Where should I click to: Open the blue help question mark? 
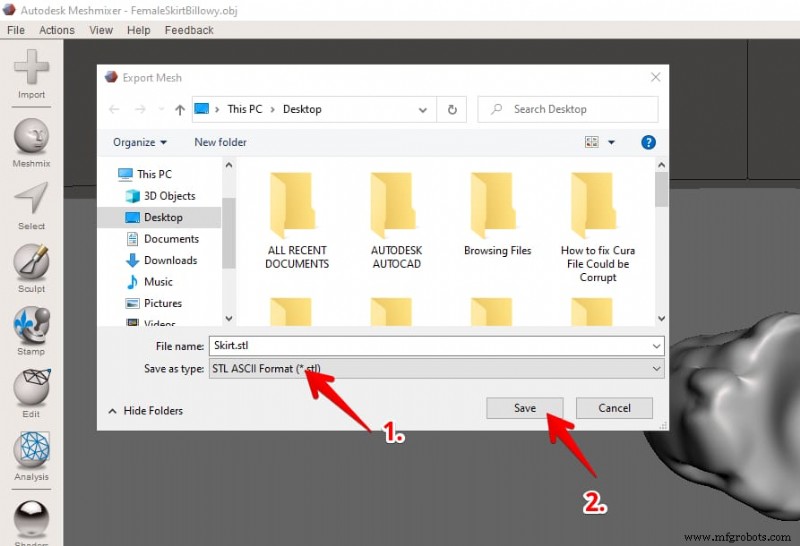point(648,142)
